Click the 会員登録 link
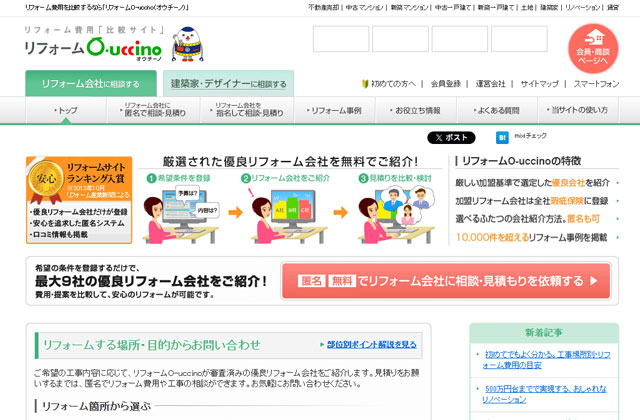The height and width of the screenshot is (420, 640). [x=446, y=84]
